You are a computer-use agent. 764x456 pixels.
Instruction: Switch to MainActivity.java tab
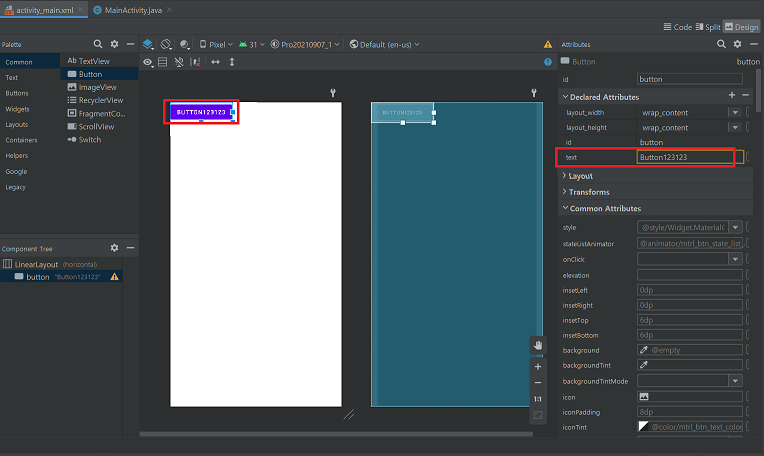point(132,10)
